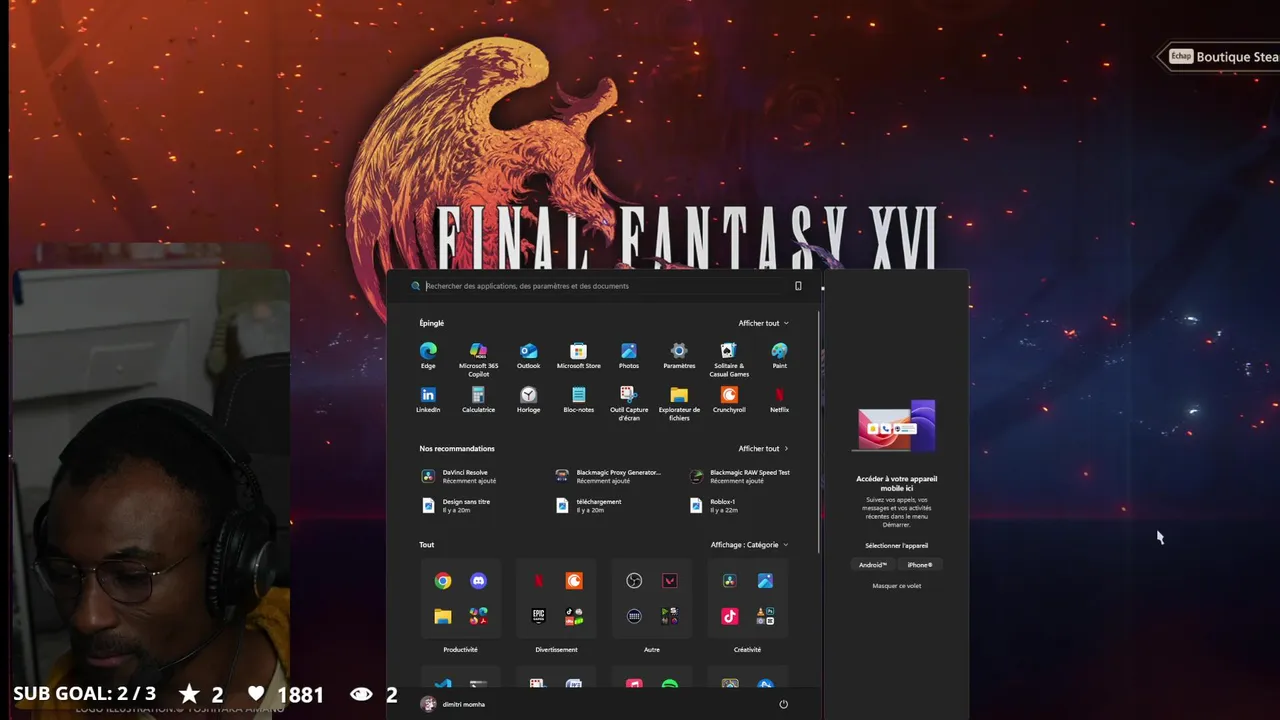Expand Créativité group's extra apps tile
Viewport: 1280px width, 720px height.
(x=765, y=616)
